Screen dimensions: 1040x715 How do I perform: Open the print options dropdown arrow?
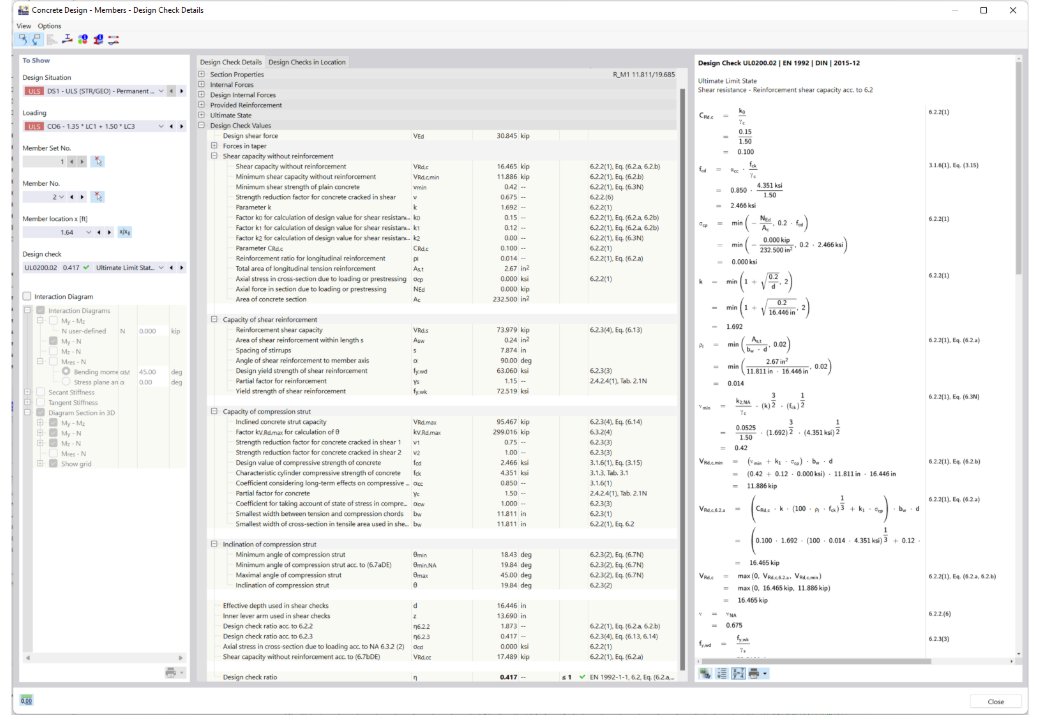pyautogui.click(x=765, y=674)
